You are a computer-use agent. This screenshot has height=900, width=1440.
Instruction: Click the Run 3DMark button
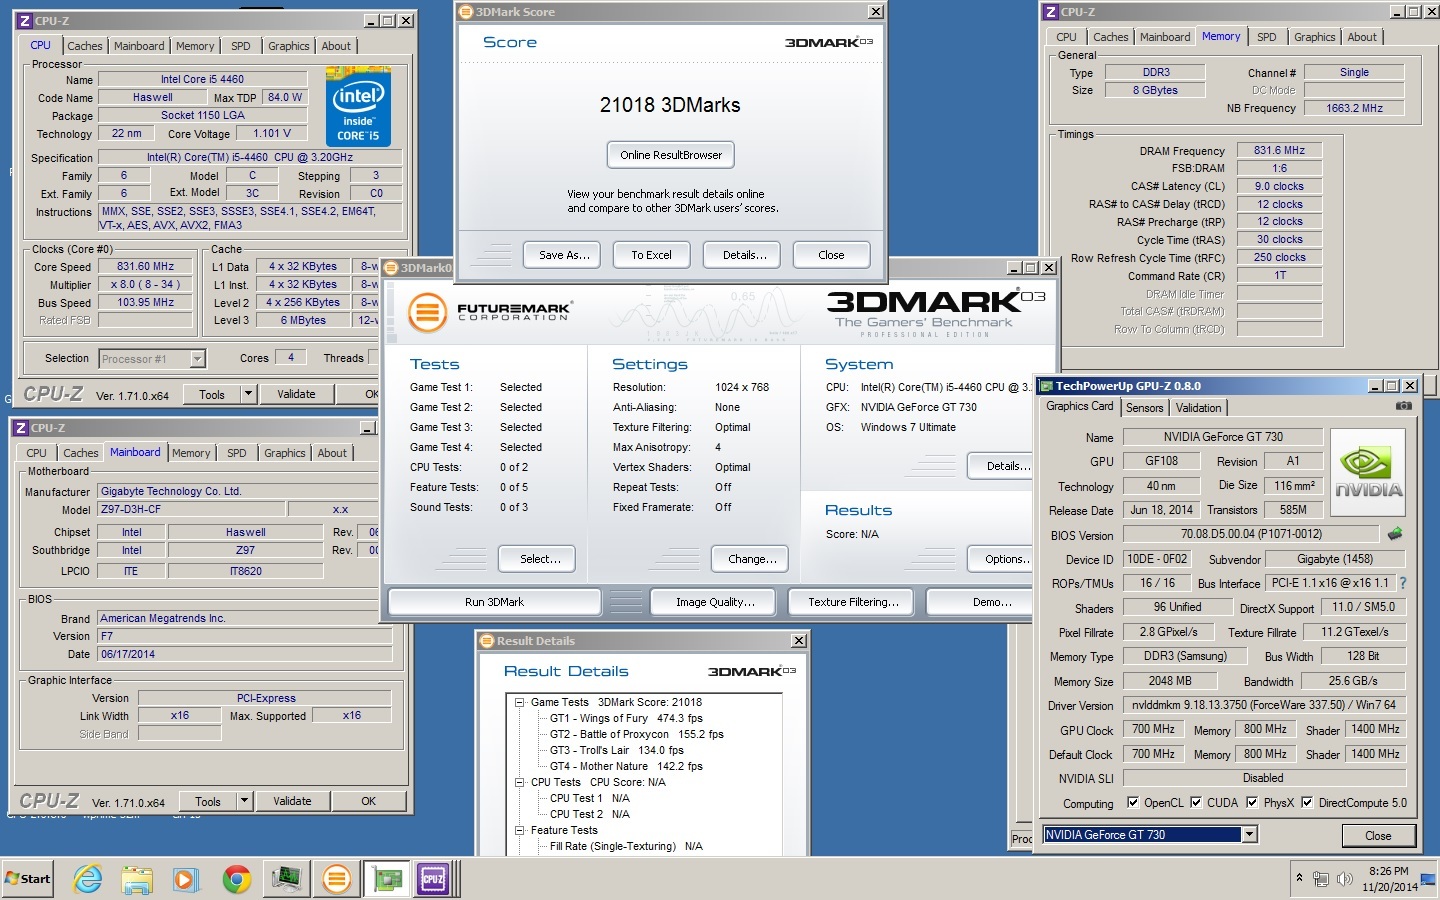click(494, 602)
